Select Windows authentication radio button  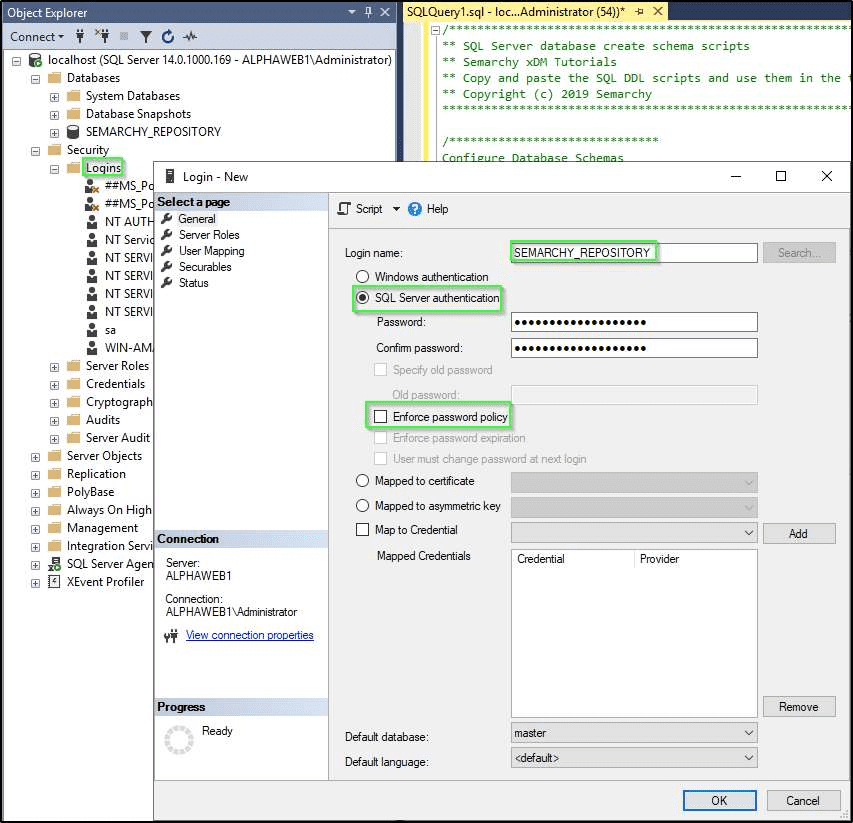362,277
